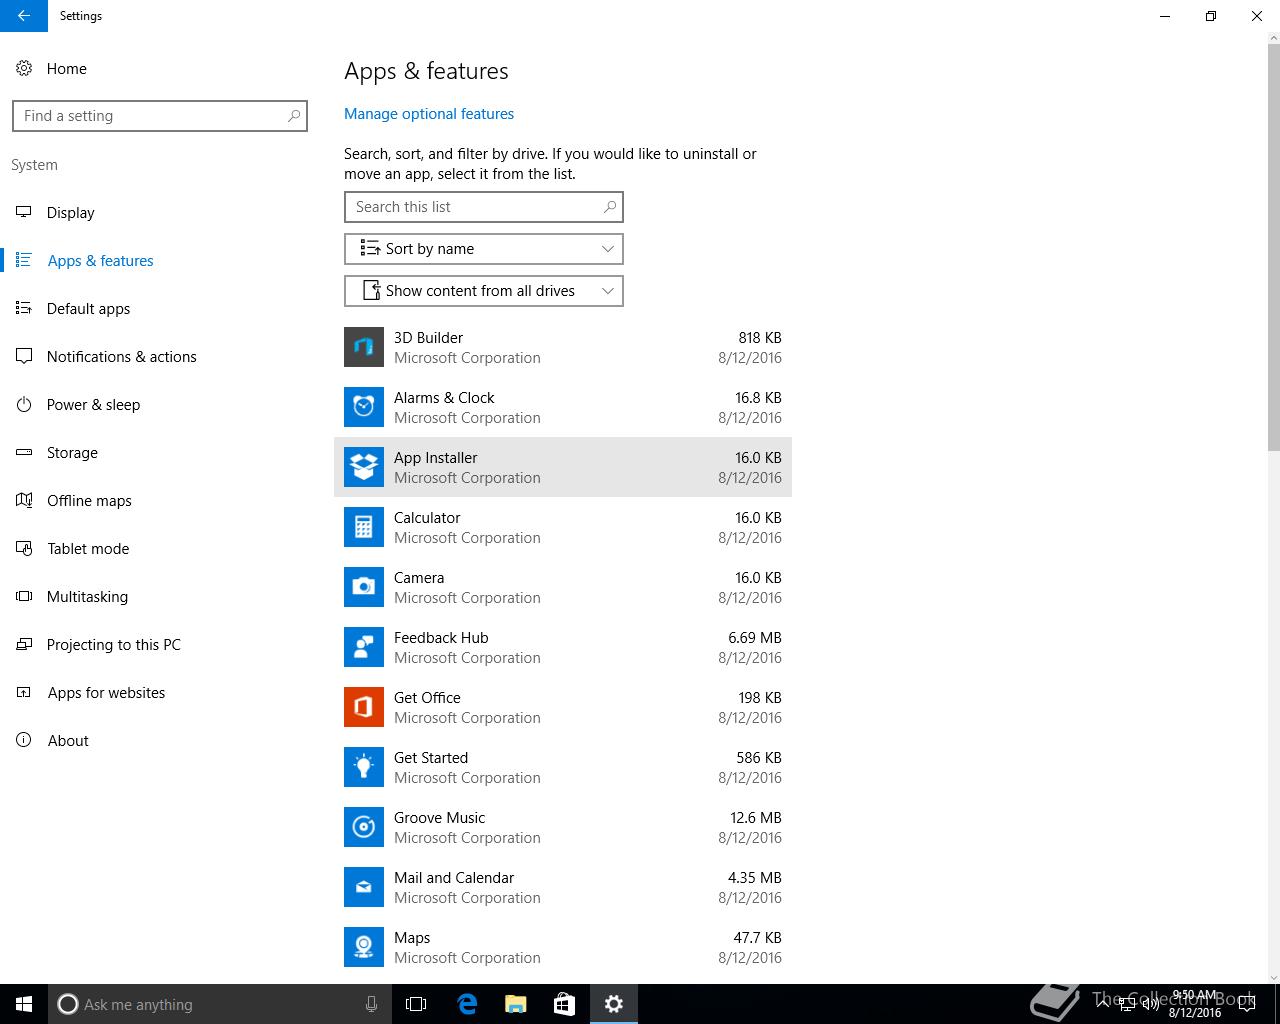Click the Feedback Hub app icon
This screenshot has width=1280, height=1024.
click(364, 647)
